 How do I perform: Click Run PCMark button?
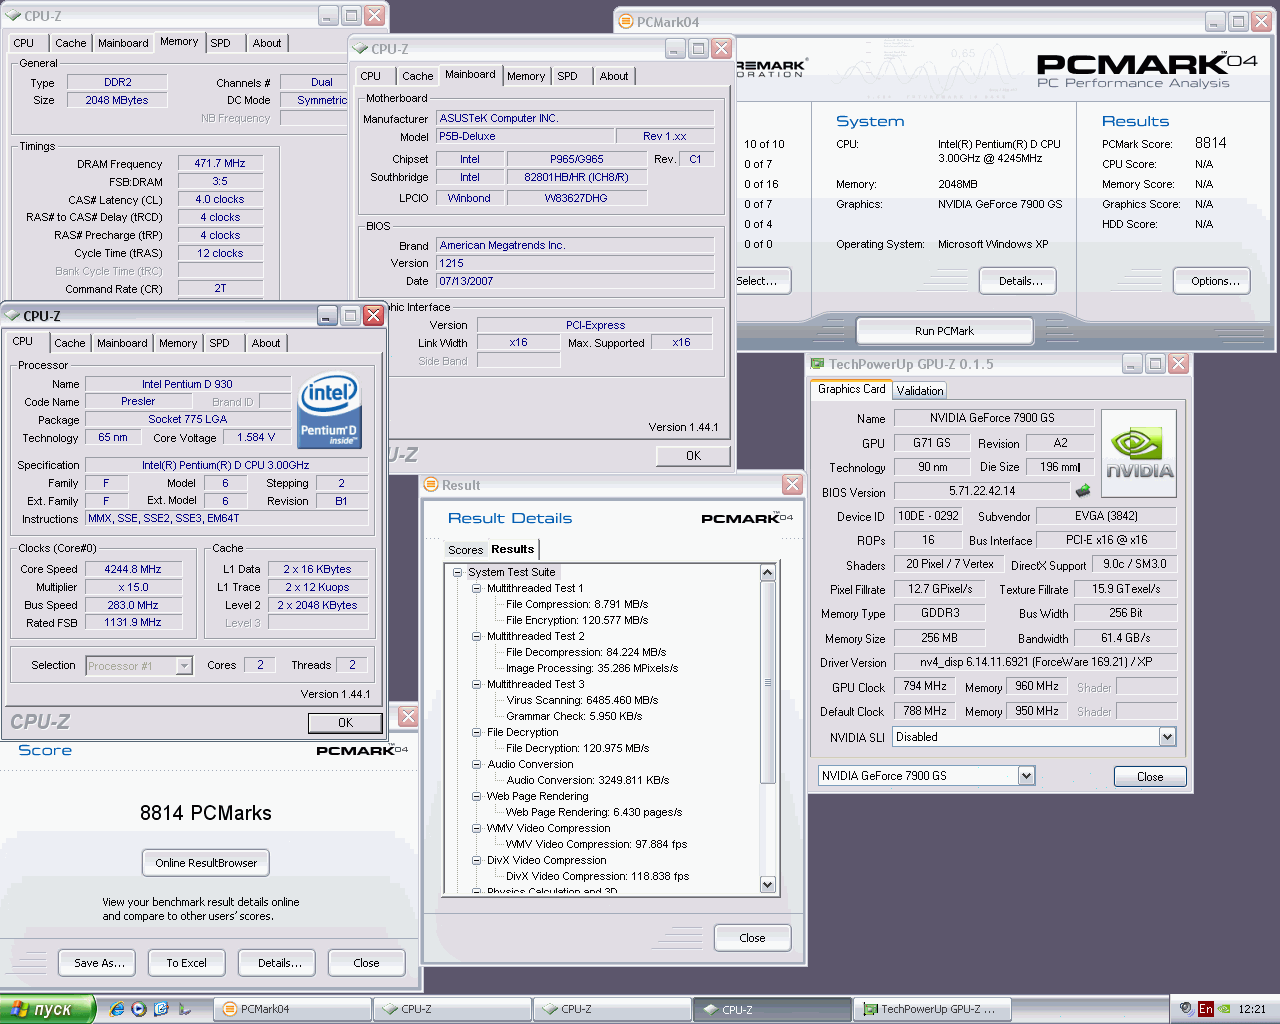click(x=944, y=331)
